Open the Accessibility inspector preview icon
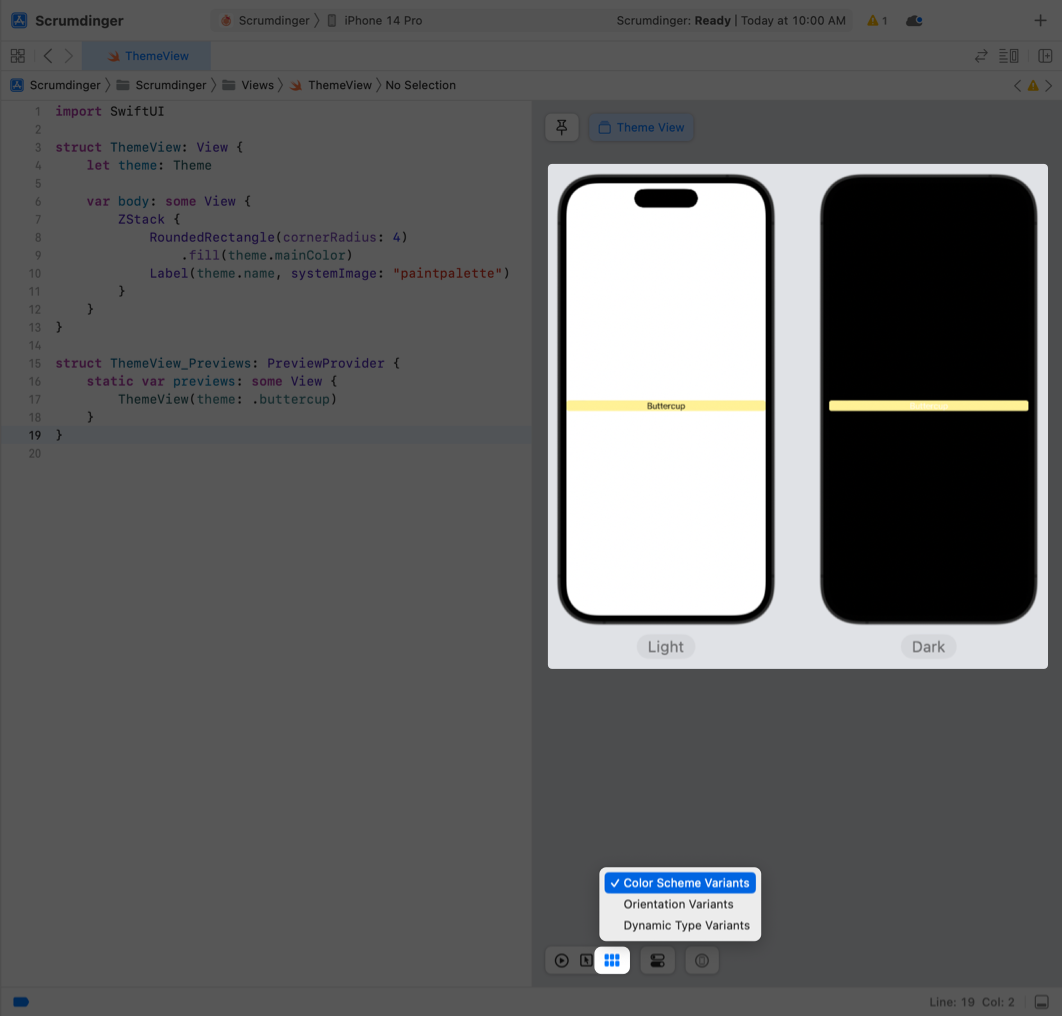The width and height of the screenshot is (1062, 1016). (x=701, y=960)
